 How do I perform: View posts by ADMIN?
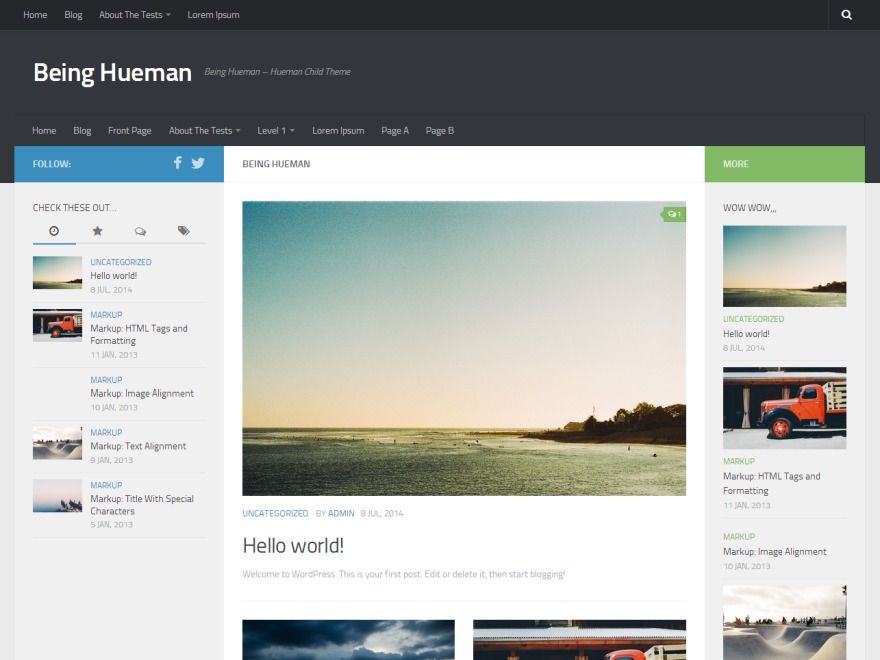click(341, 513)
